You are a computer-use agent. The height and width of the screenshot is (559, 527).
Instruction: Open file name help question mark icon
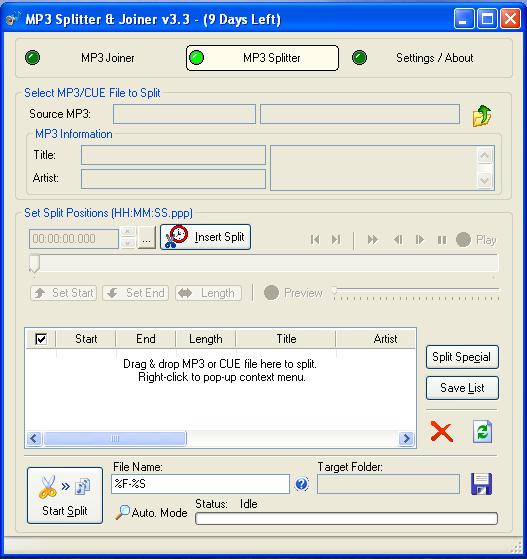302,484
